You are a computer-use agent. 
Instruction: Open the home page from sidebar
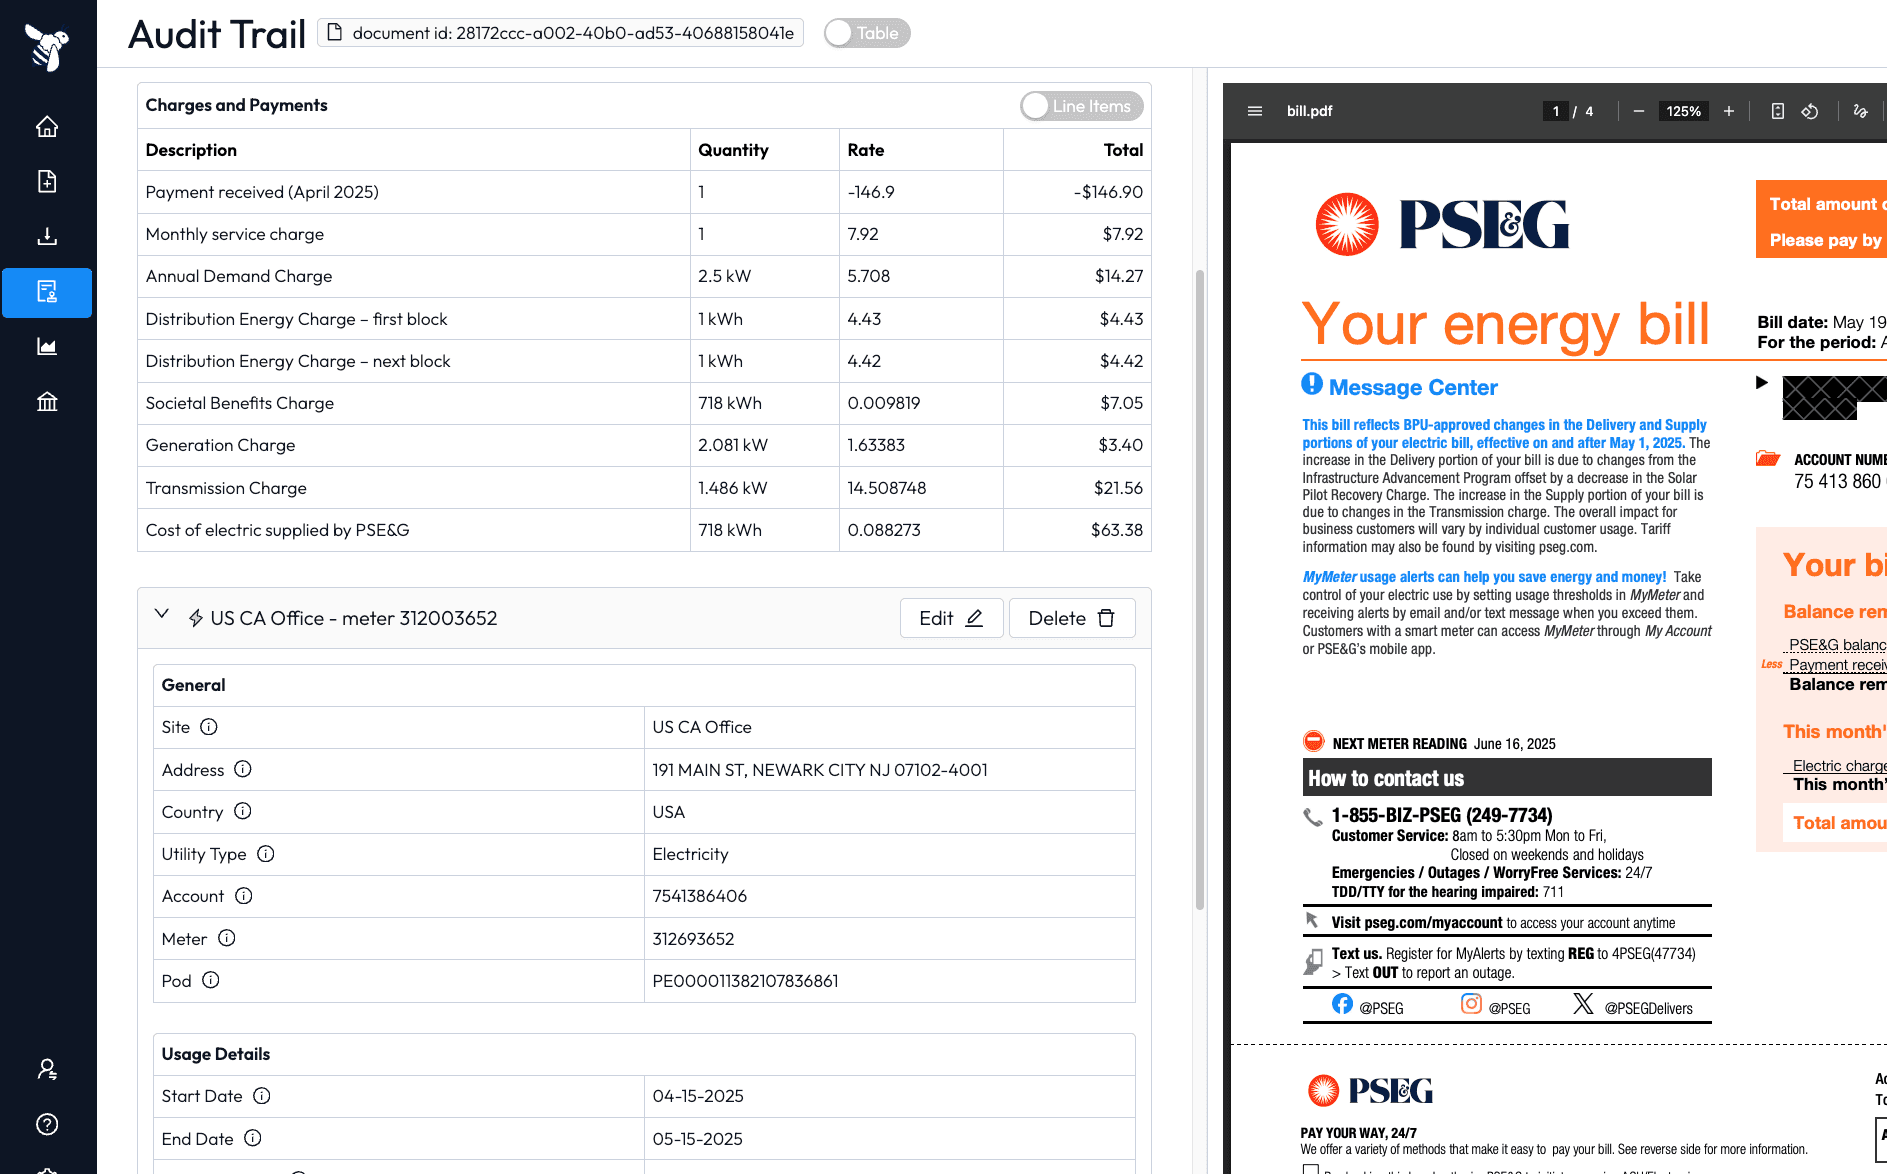coord(47,127)
